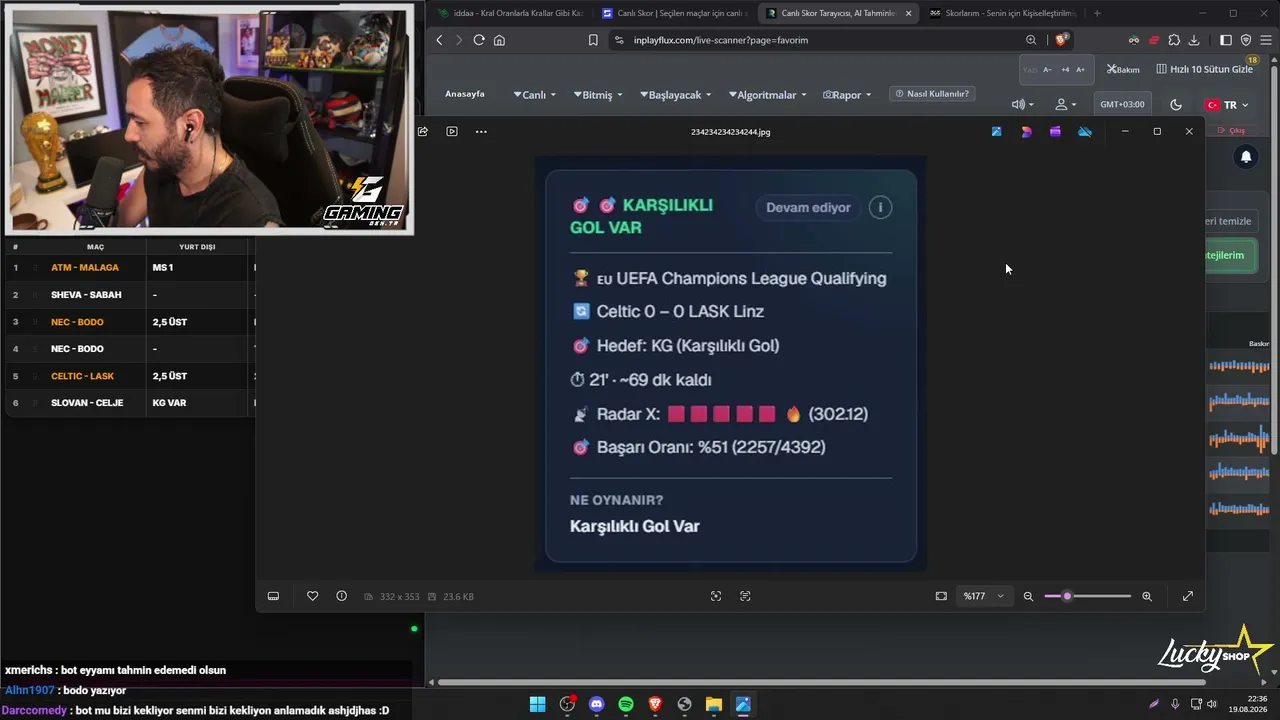
Task: Open the Clipchamp icon in Photos toolbar
Action: coord(1055,131)
